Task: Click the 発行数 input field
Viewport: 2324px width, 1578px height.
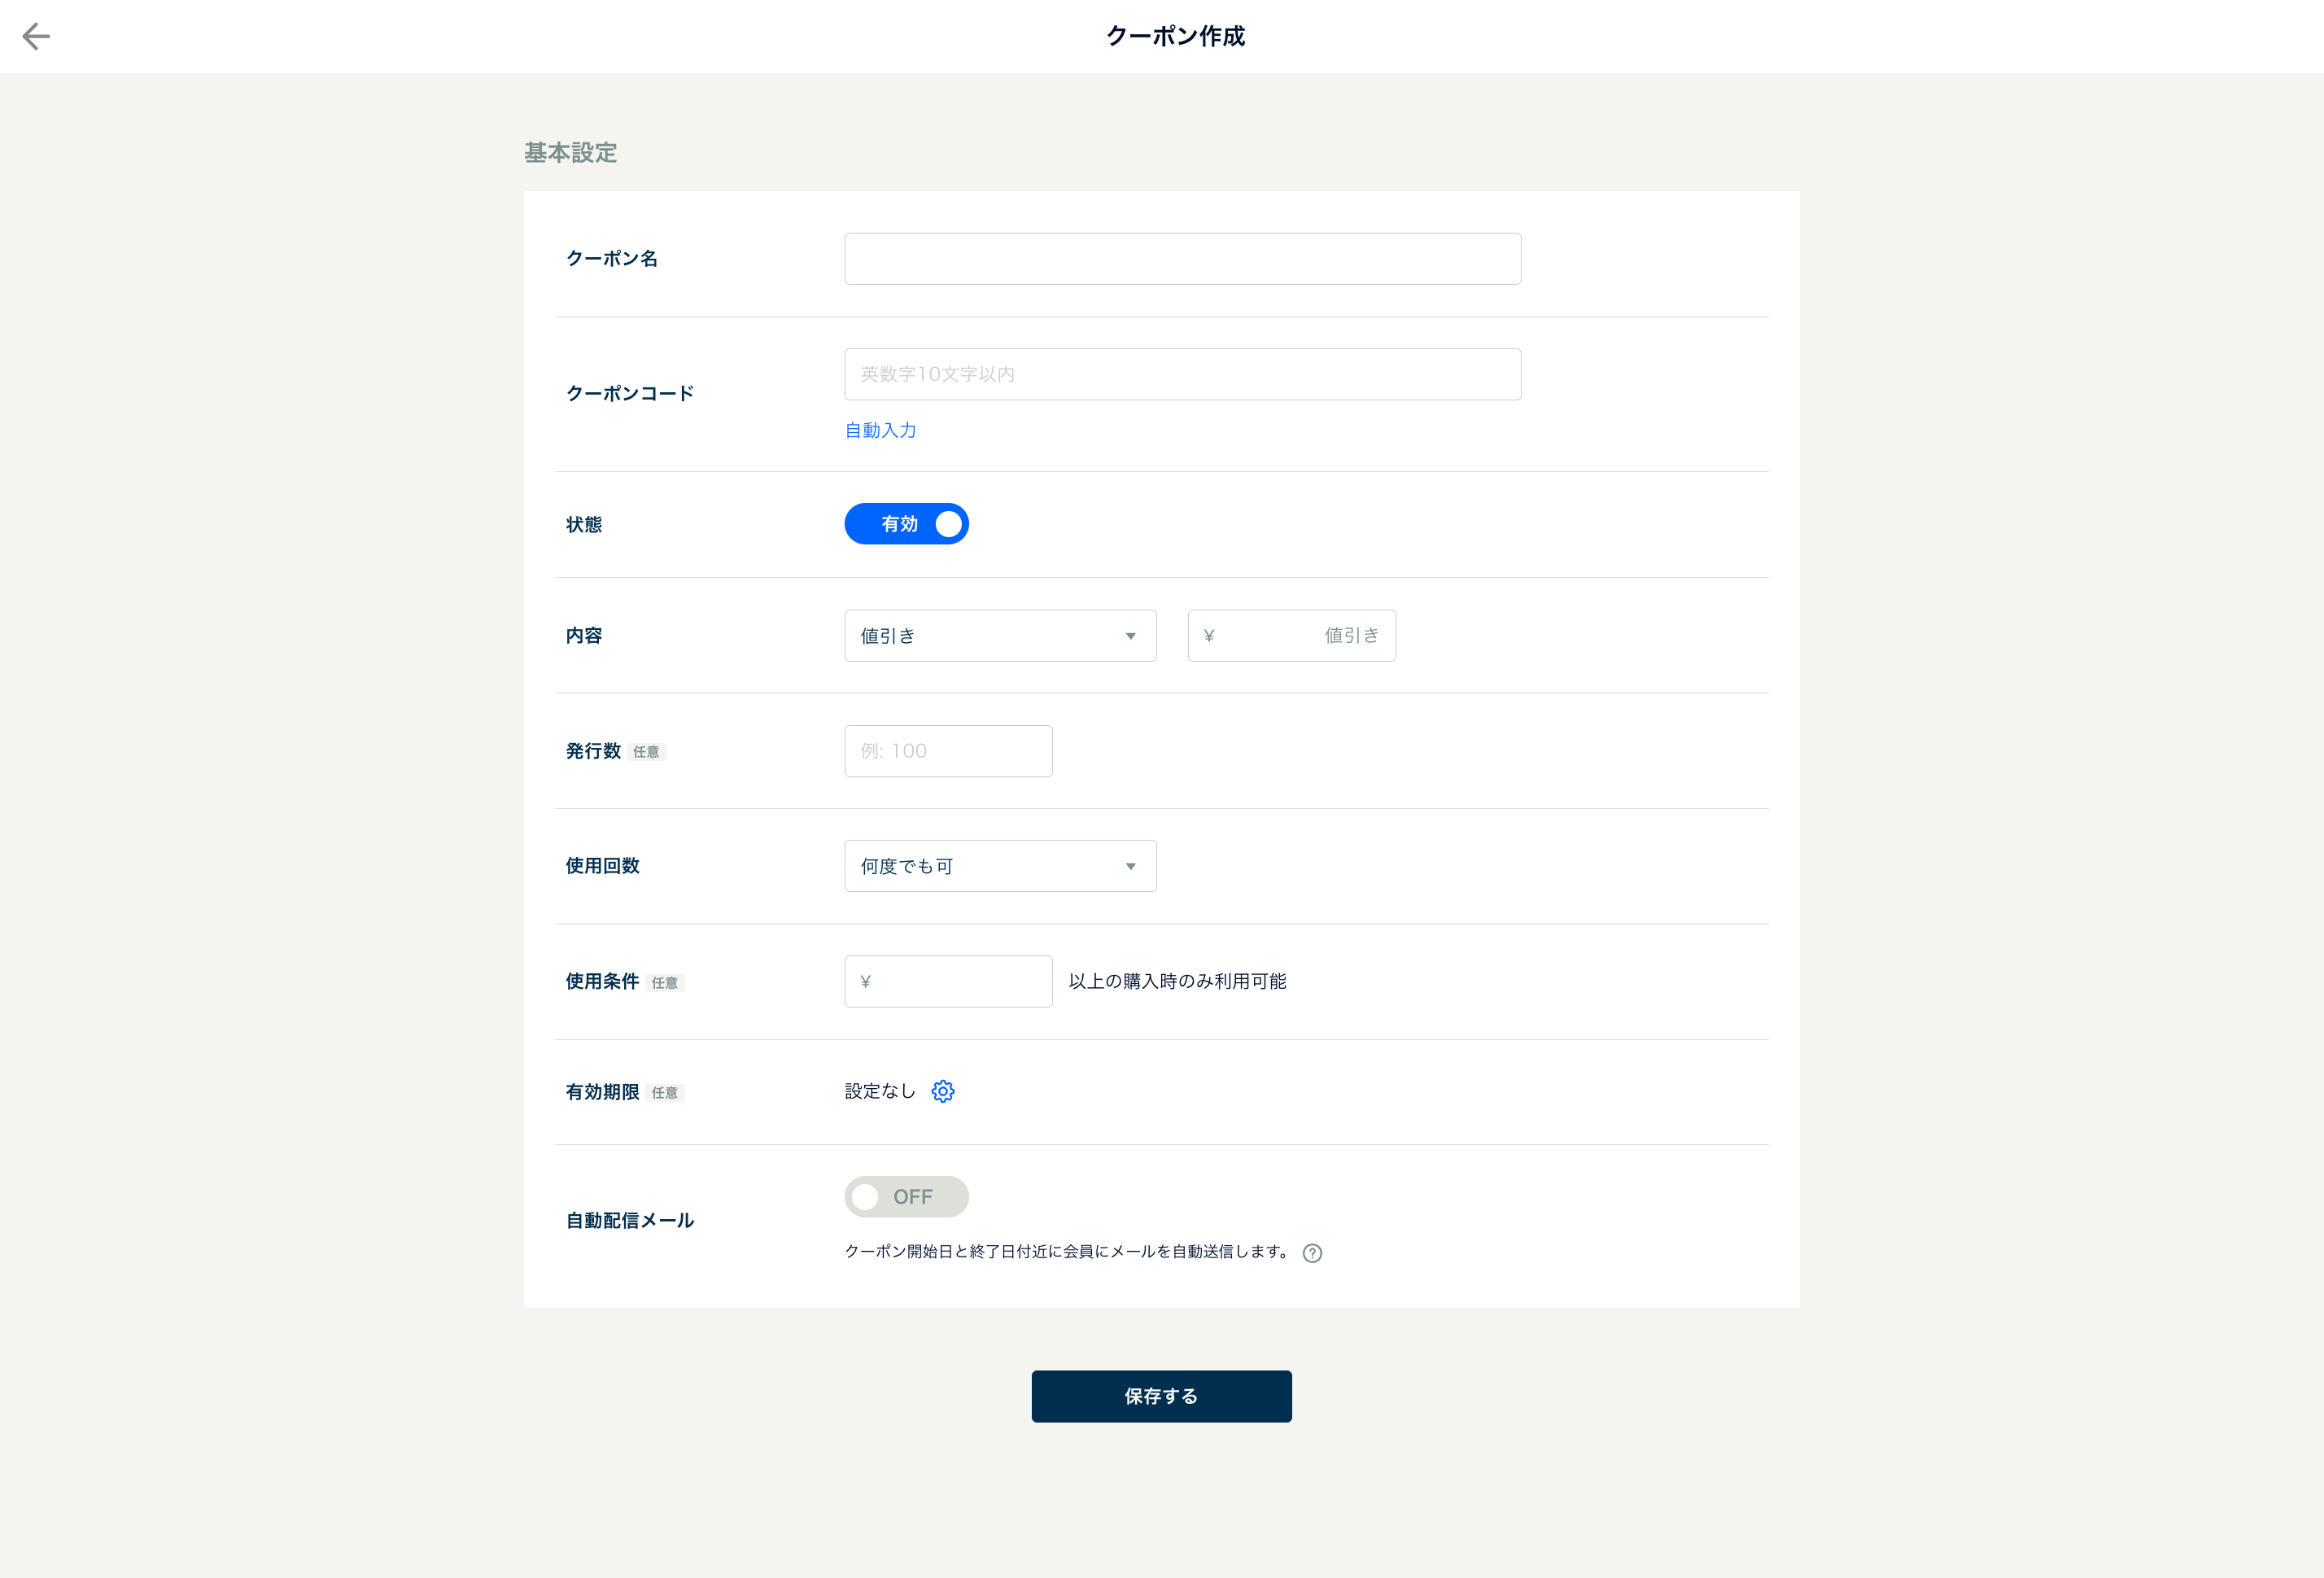Action: click(948, 751)
